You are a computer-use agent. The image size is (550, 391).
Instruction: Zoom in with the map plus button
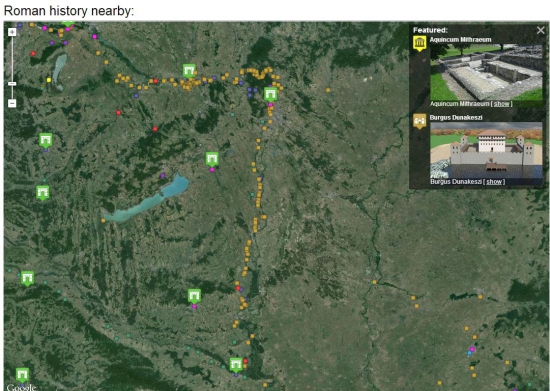pos(12,32)
